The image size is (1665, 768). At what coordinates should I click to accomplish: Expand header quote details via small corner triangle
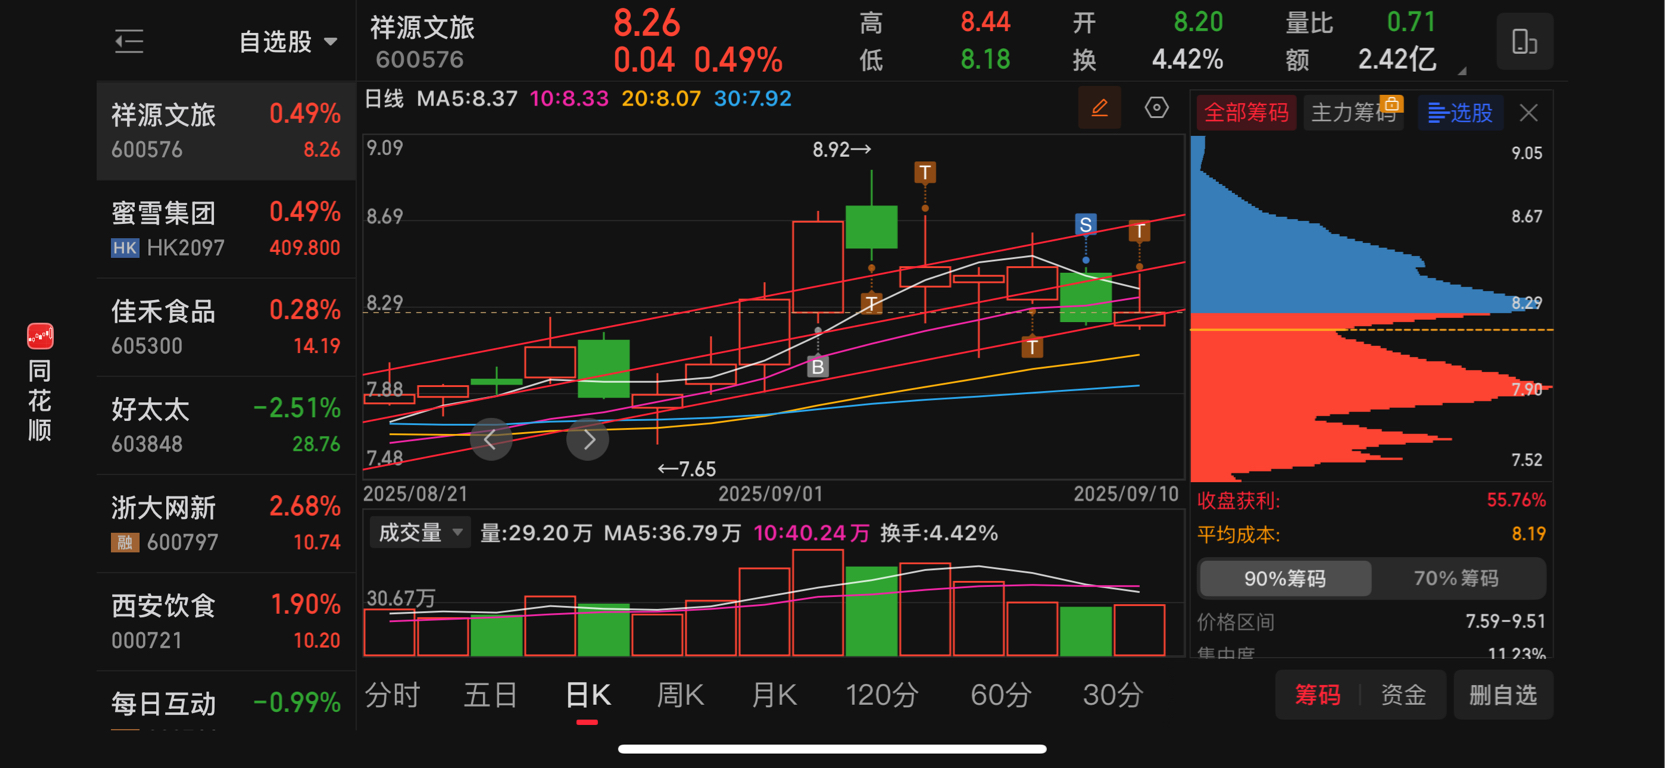(1462, 71)
